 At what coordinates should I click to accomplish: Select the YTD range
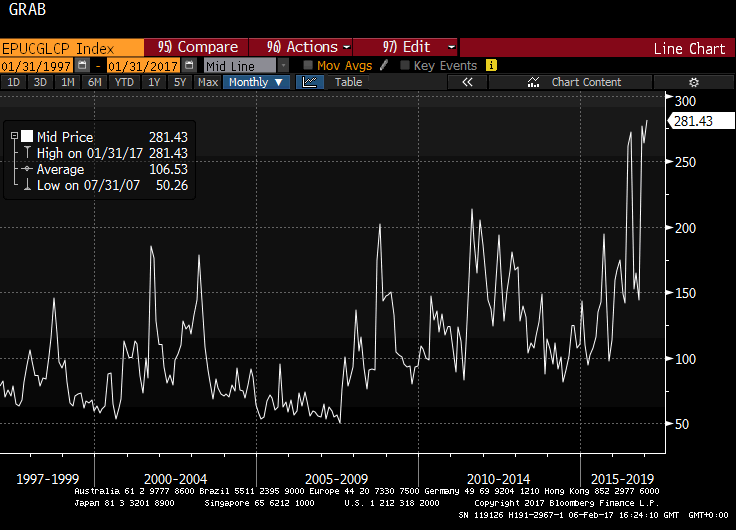(x=124, y=82)
